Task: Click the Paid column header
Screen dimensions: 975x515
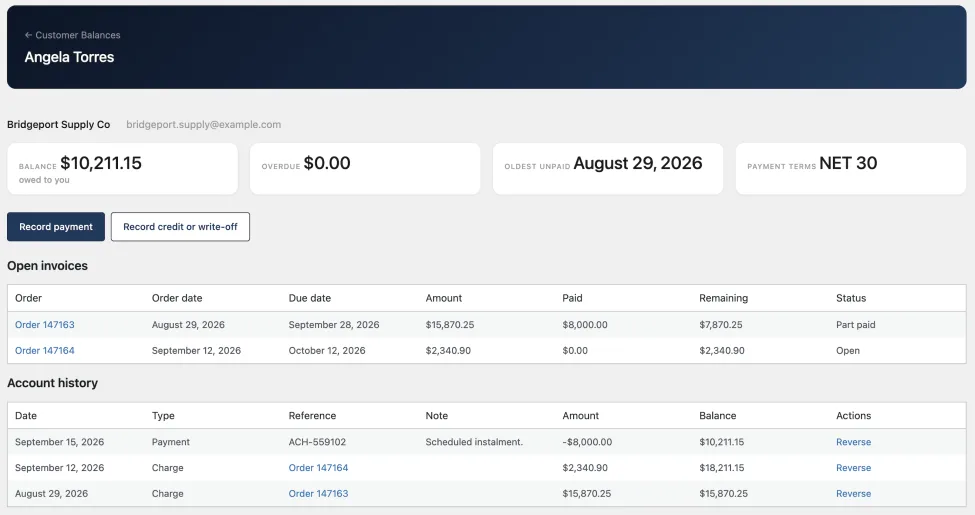Action: pos(573,298)
